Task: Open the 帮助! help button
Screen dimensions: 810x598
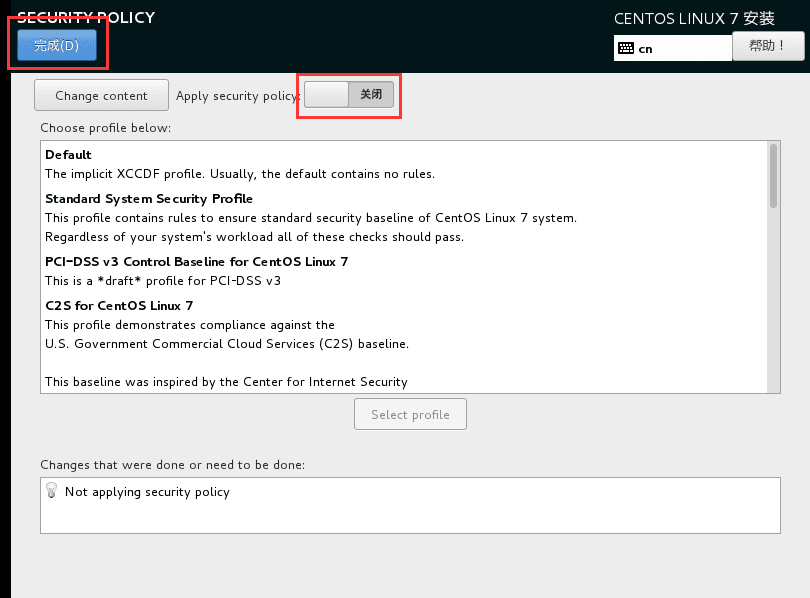Action: tap(768, 46)
